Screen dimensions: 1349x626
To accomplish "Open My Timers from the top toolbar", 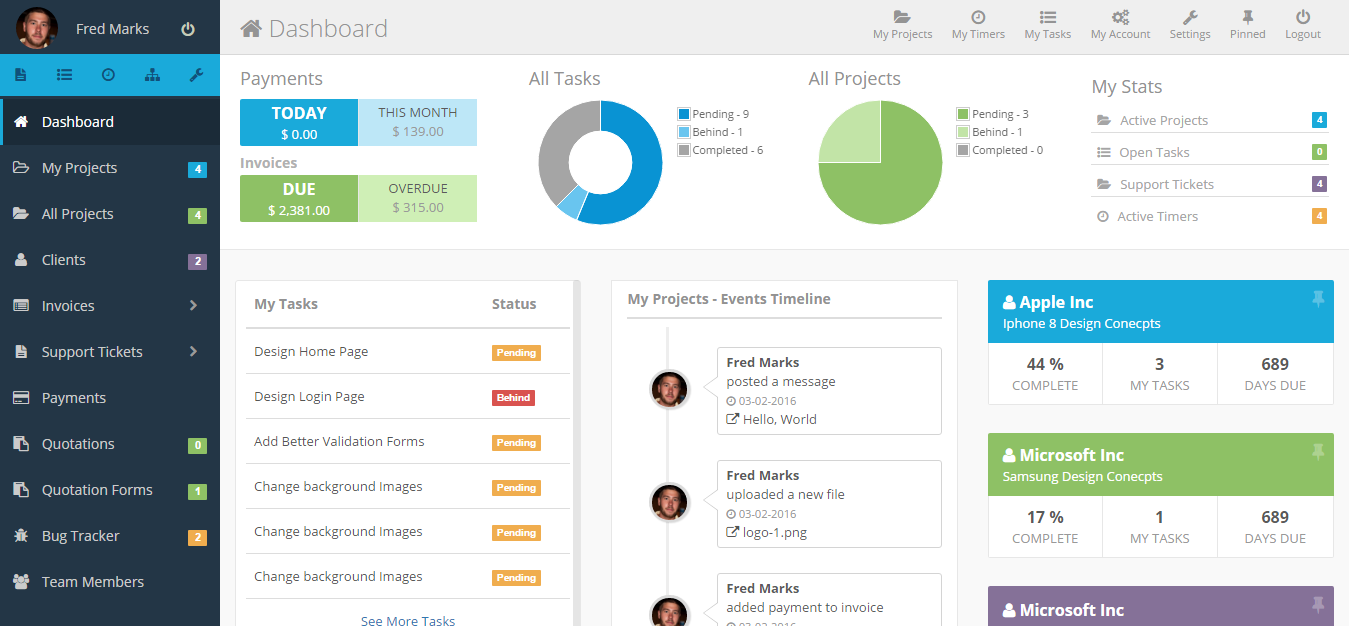I will (978, 25).
